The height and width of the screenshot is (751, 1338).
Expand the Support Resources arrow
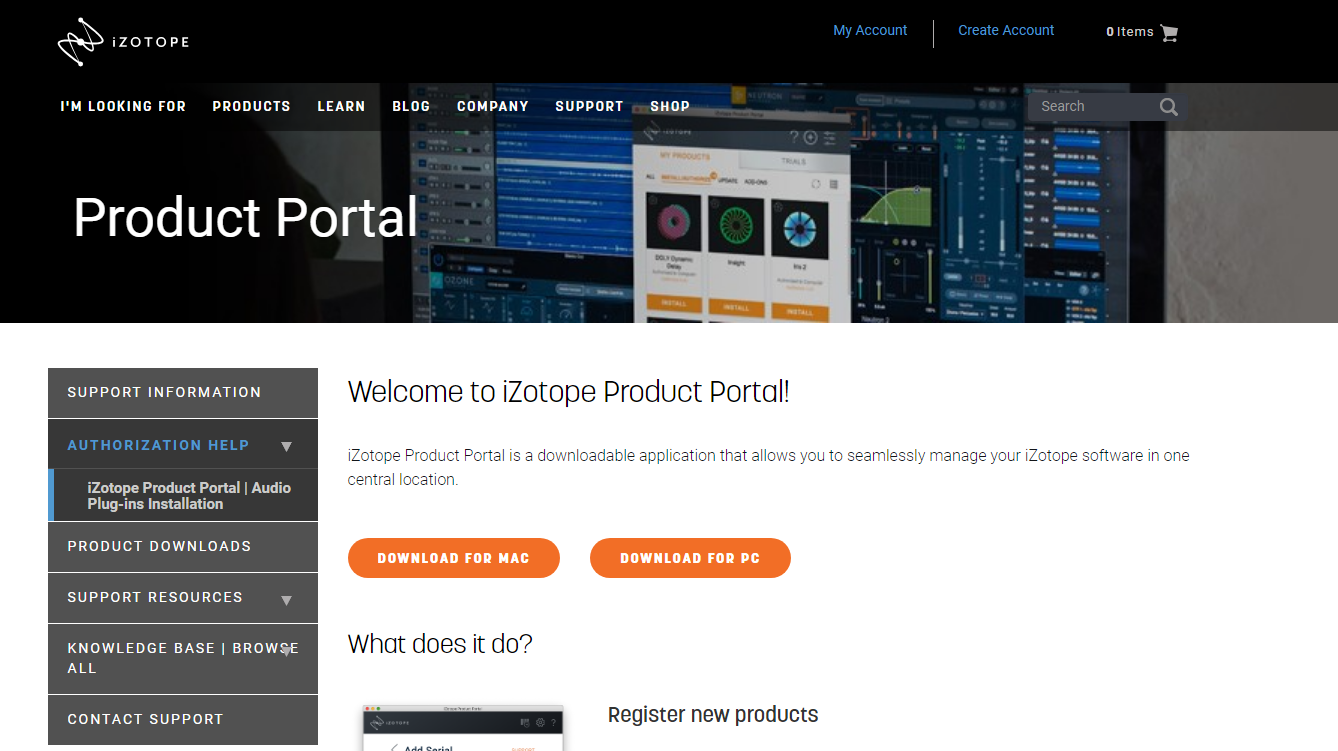pyautogui.click(x=287, y=600)
